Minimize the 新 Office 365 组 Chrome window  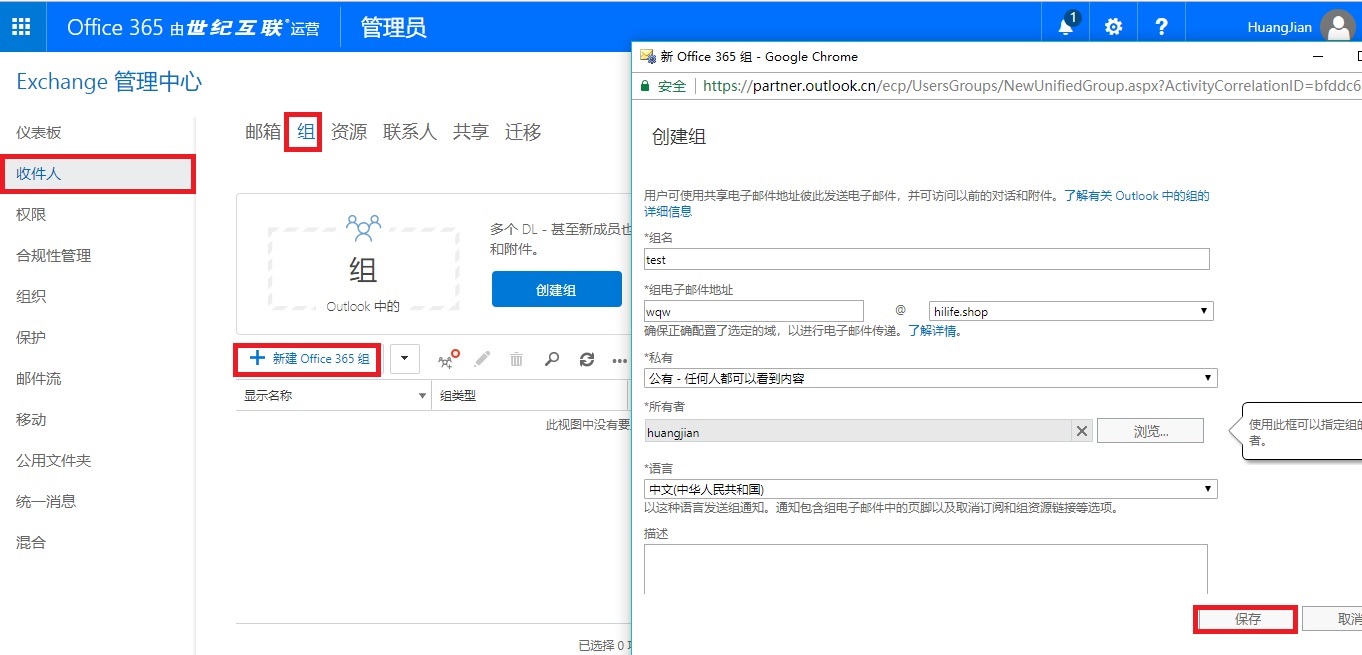(x=1318, y=57)
